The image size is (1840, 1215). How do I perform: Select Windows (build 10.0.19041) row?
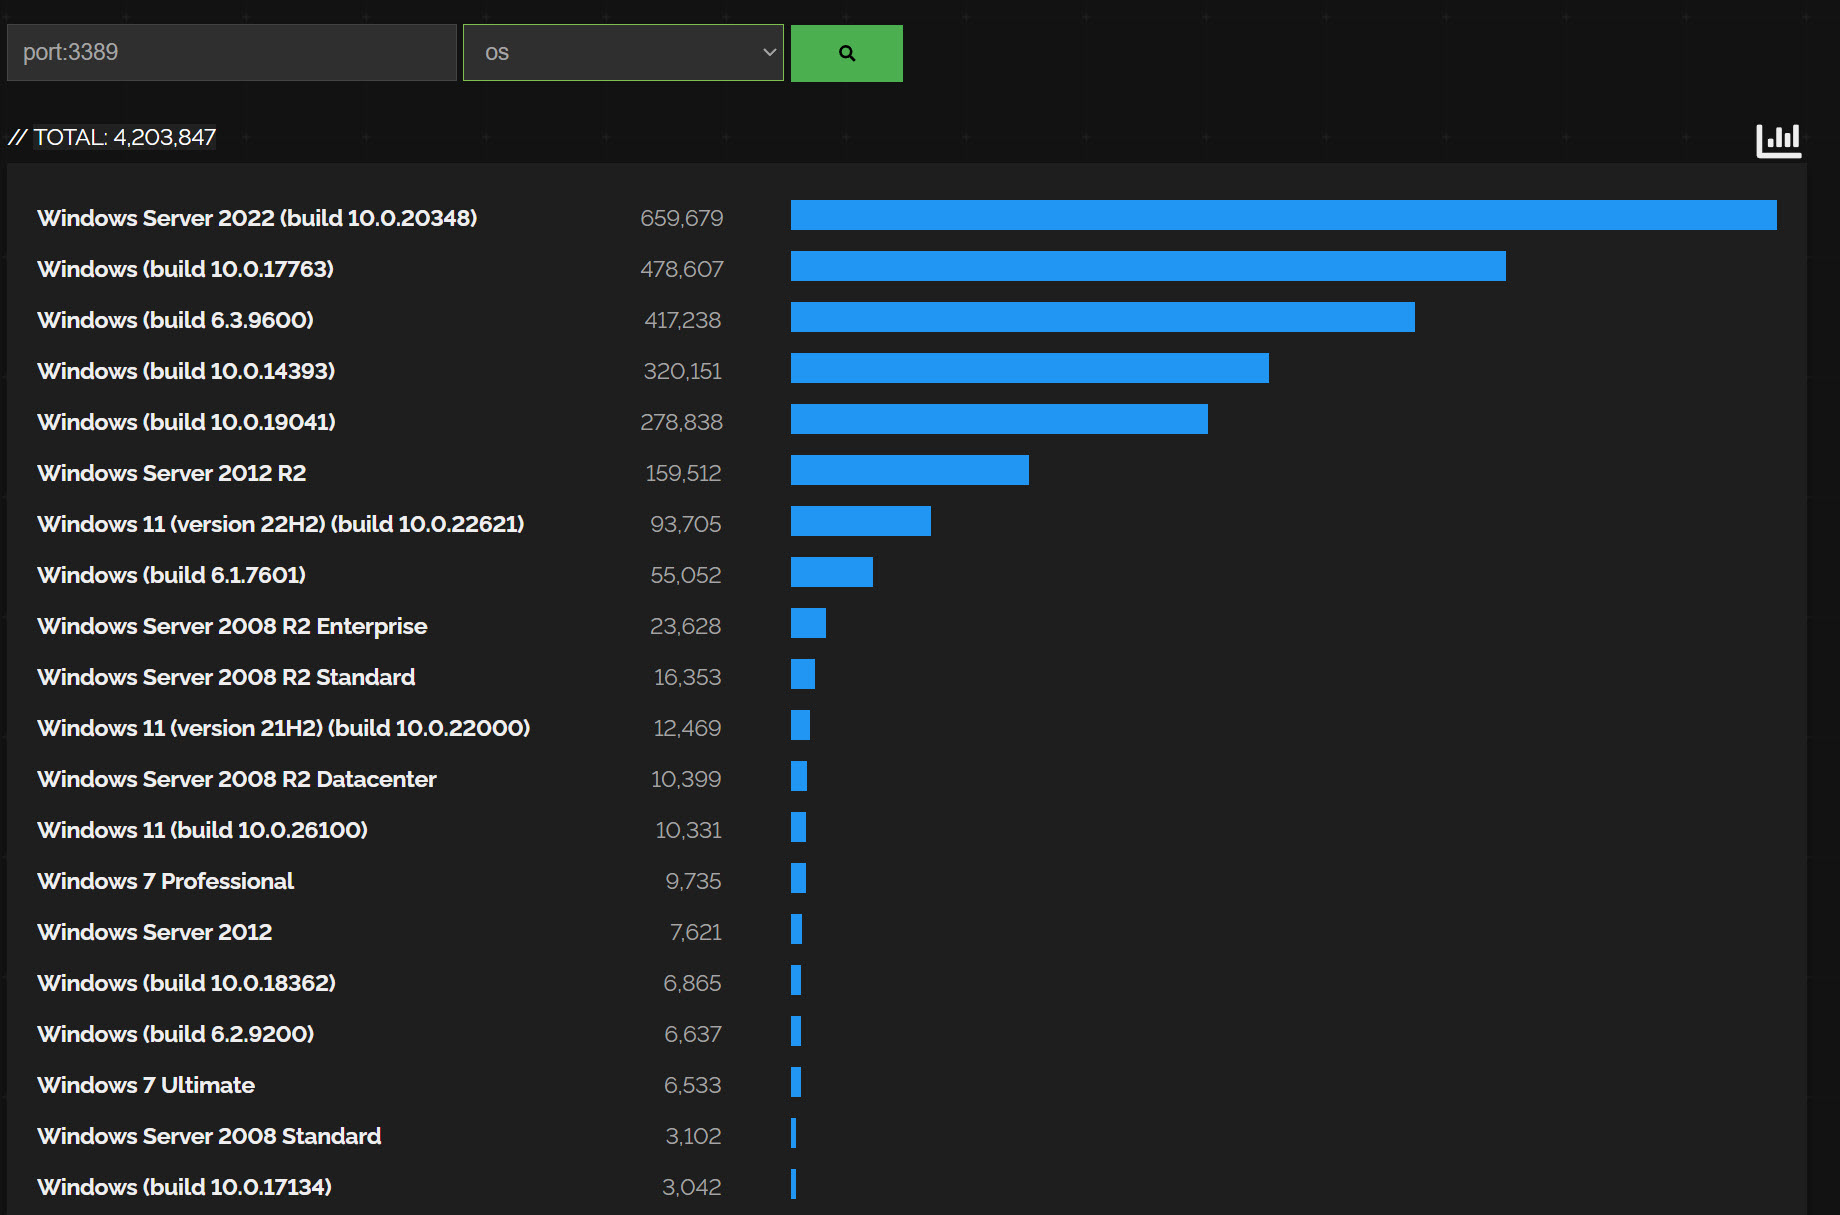click(186, 422)
